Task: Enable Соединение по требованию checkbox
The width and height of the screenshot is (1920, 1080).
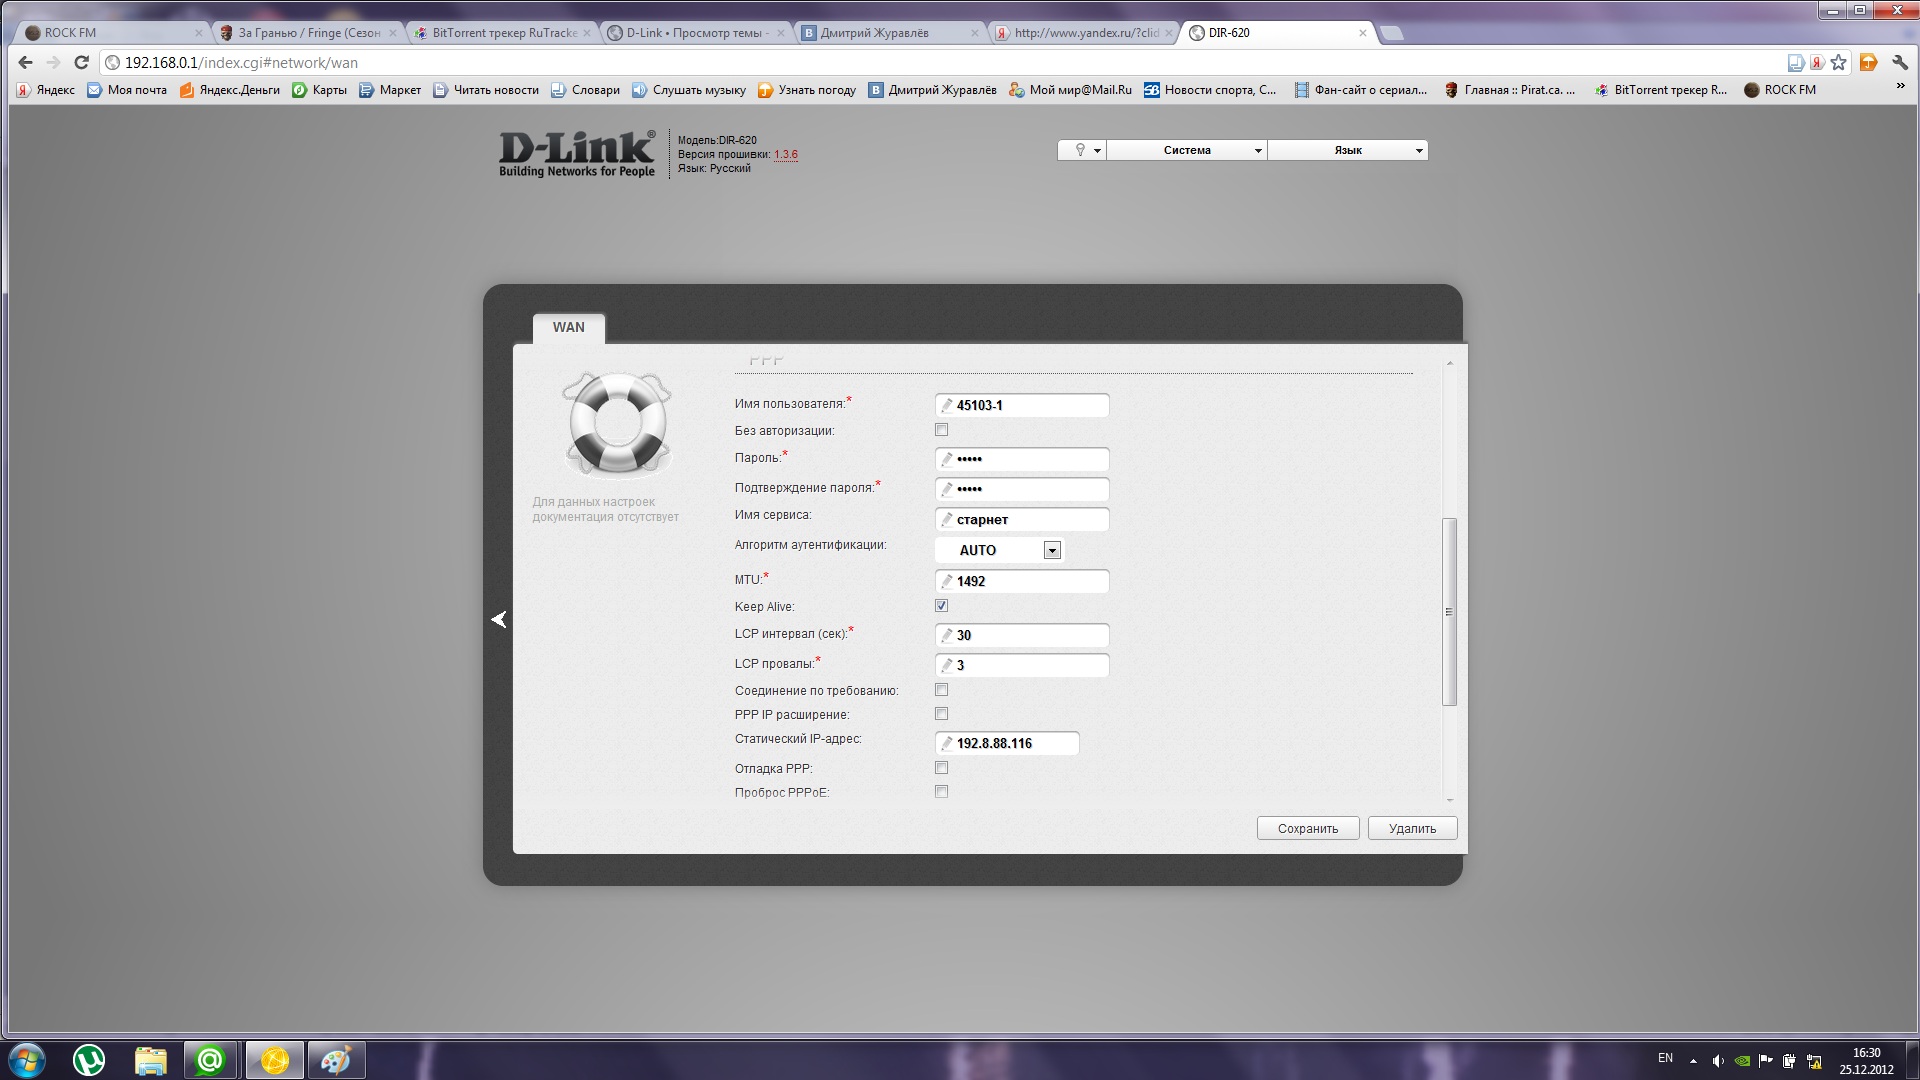Action: (x=941, y=690)
